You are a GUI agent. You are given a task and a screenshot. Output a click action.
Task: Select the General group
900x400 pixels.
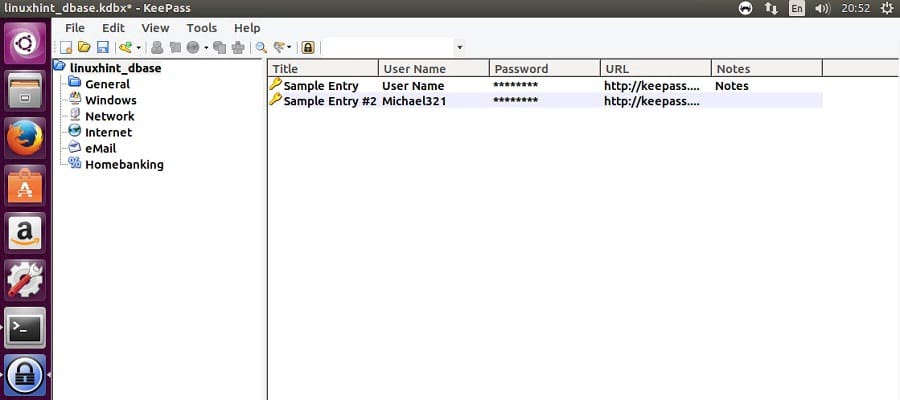point(107,84)
